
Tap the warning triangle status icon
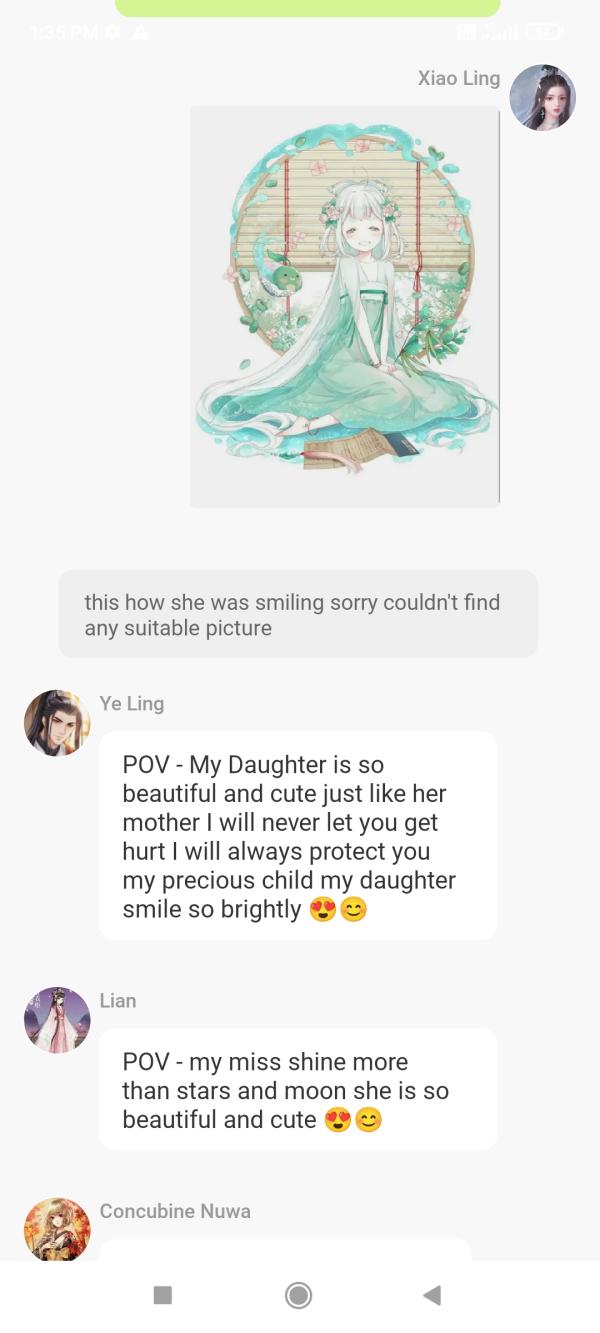pyautogui.click(x=140, y=32)
